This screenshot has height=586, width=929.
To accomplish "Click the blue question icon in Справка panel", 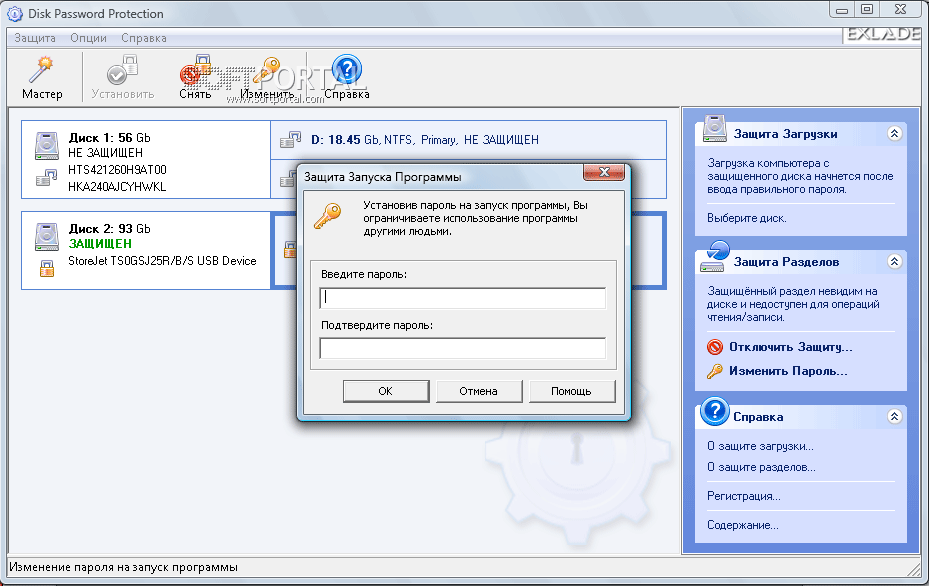I will [x=715, y=411].
